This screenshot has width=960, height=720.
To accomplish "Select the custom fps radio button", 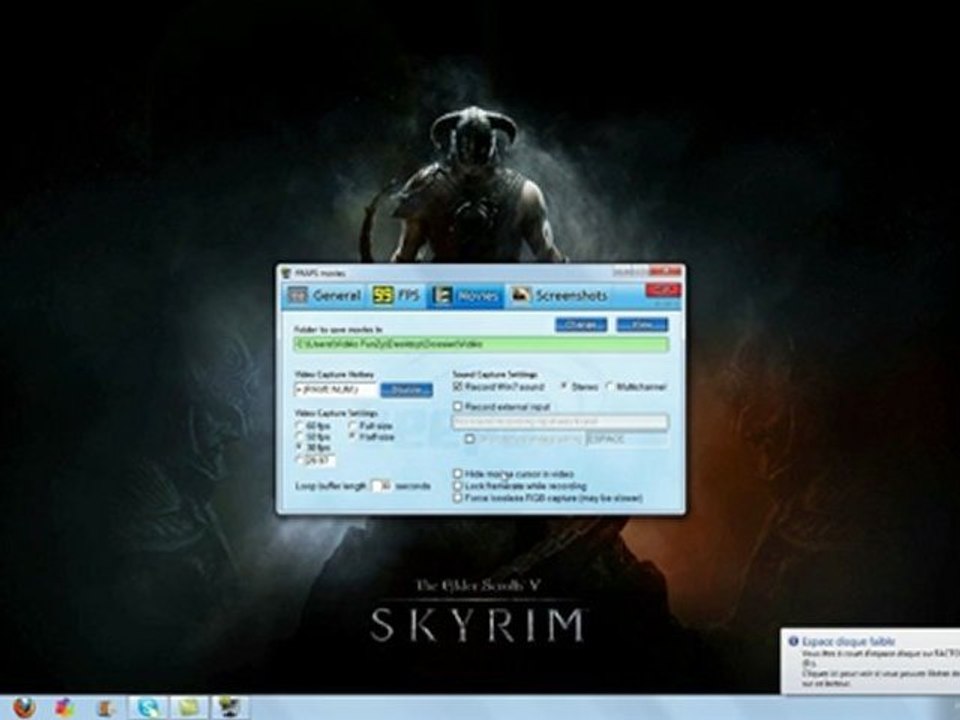I will click(x=299, y=460).
